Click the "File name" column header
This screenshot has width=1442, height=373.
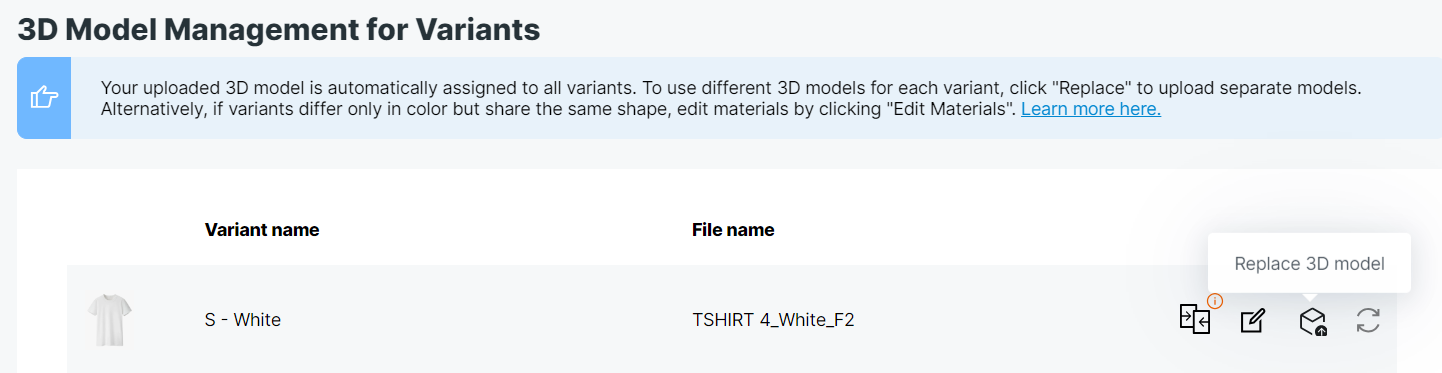733,230
